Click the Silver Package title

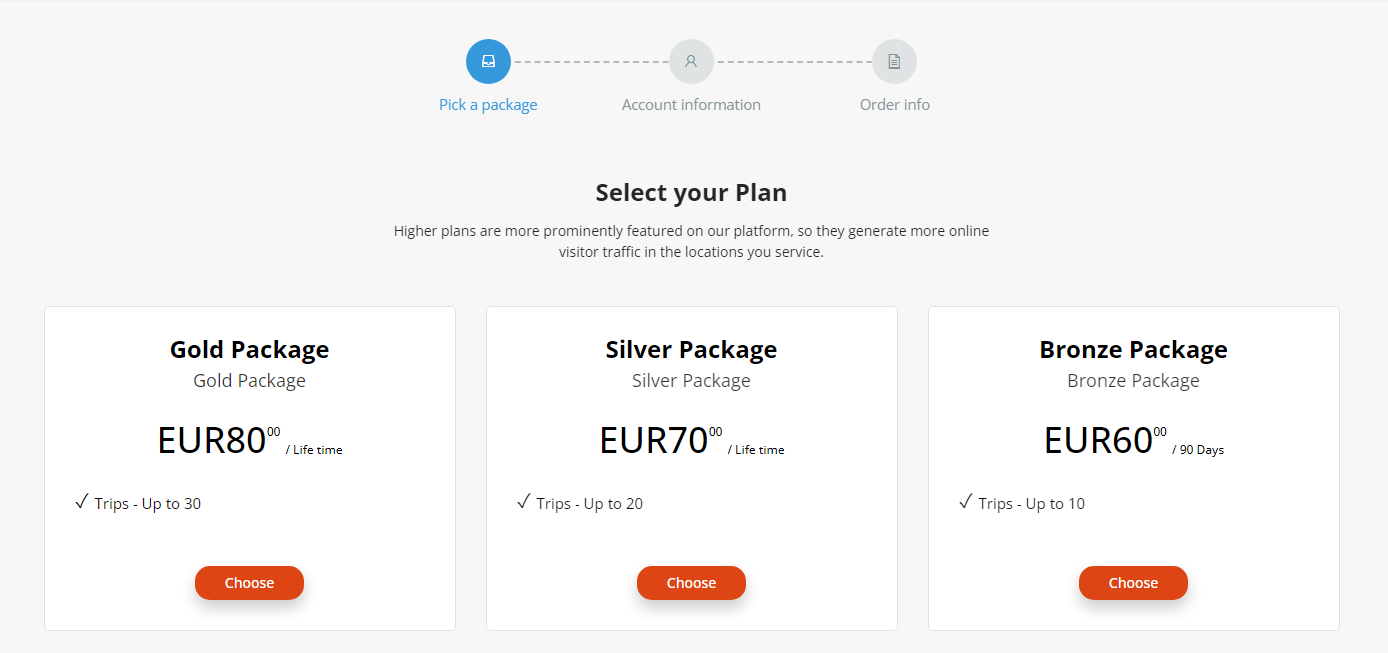(x=691, y=350)
